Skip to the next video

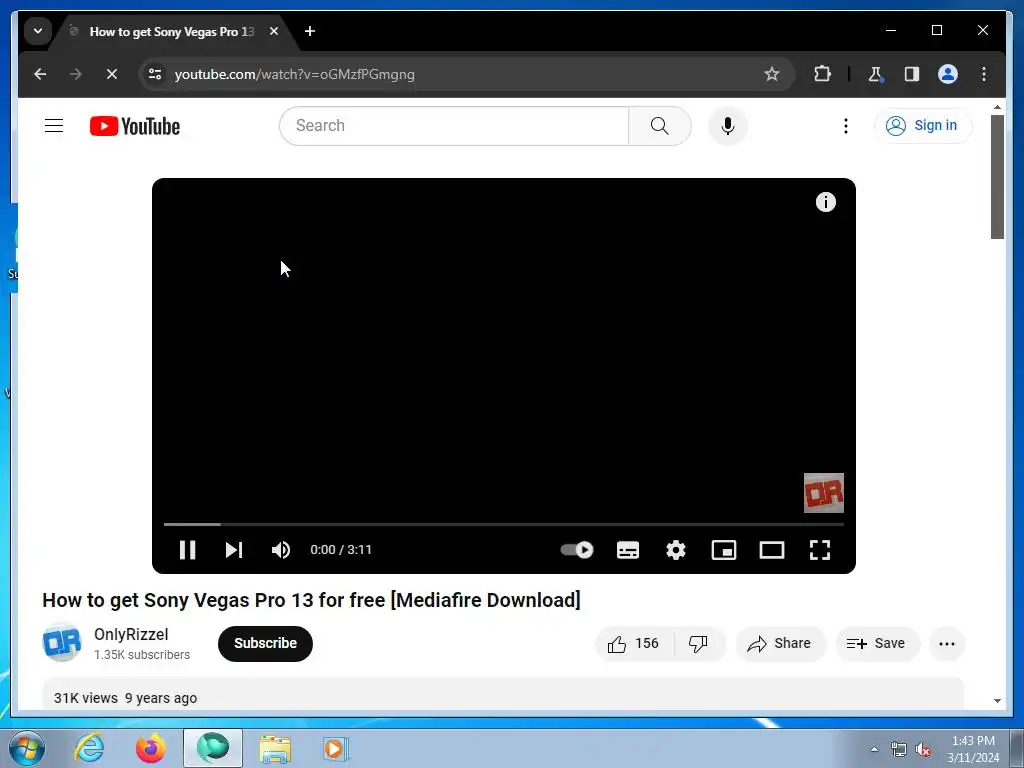(234, 550)
